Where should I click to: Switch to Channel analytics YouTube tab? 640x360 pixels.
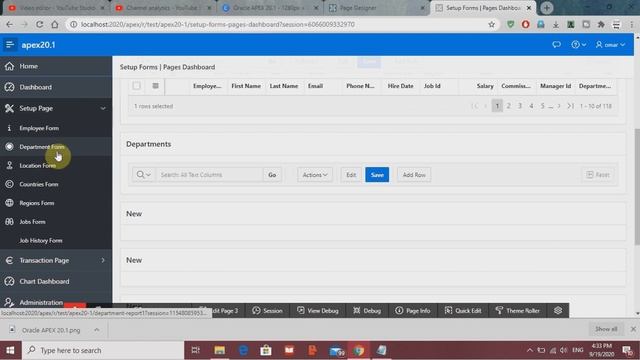(x=162, y=8)
